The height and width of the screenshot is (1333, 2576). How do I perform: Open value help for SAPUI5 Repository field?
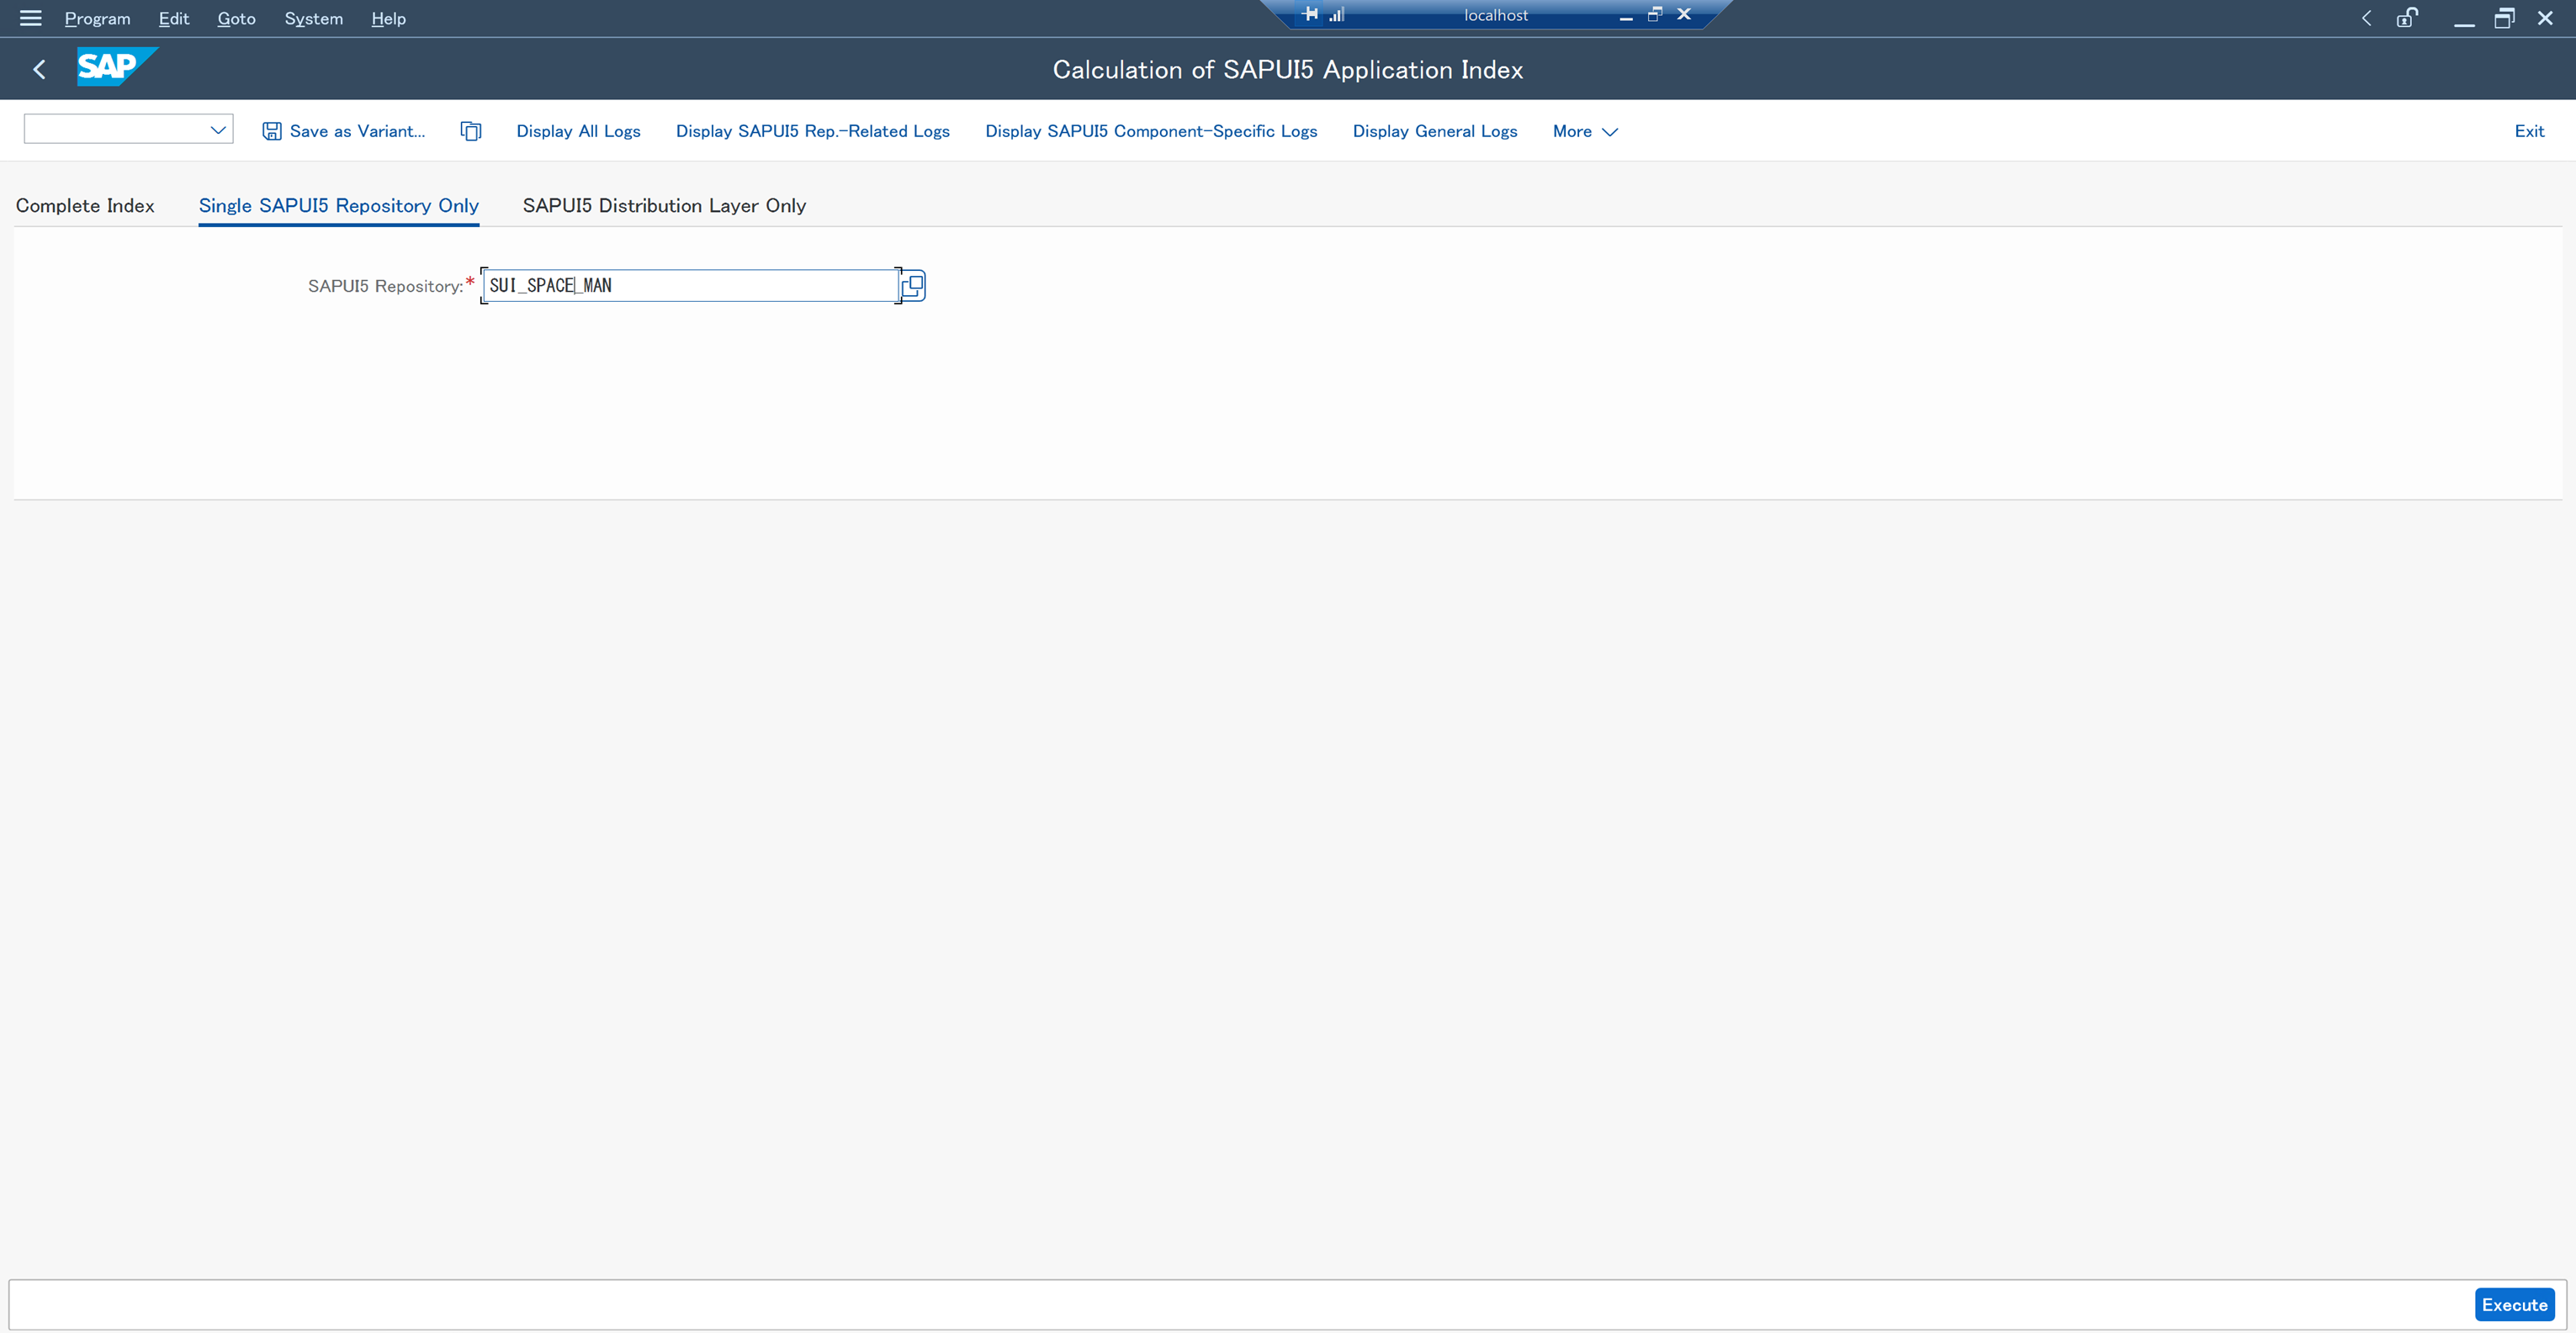pyautogui.click(x=911, y=286)
